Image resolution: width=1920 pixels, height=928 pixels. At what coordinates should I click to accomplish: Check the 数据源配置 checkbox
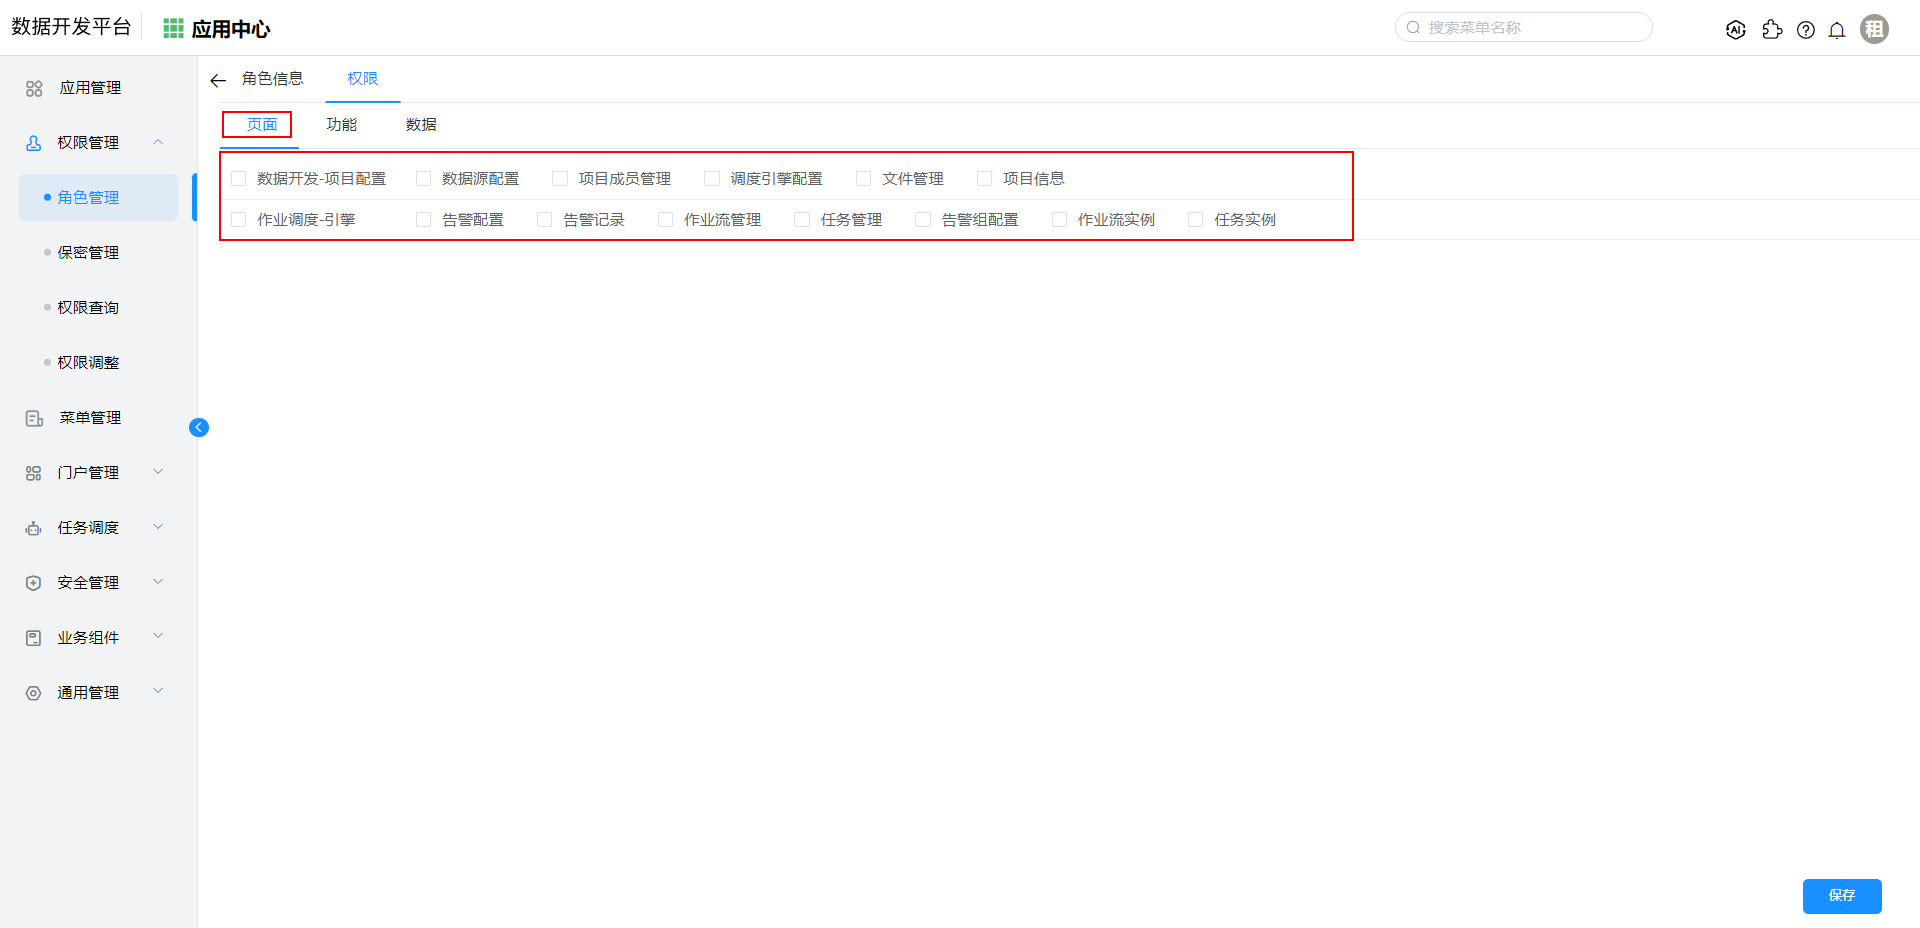pos(424,179)
